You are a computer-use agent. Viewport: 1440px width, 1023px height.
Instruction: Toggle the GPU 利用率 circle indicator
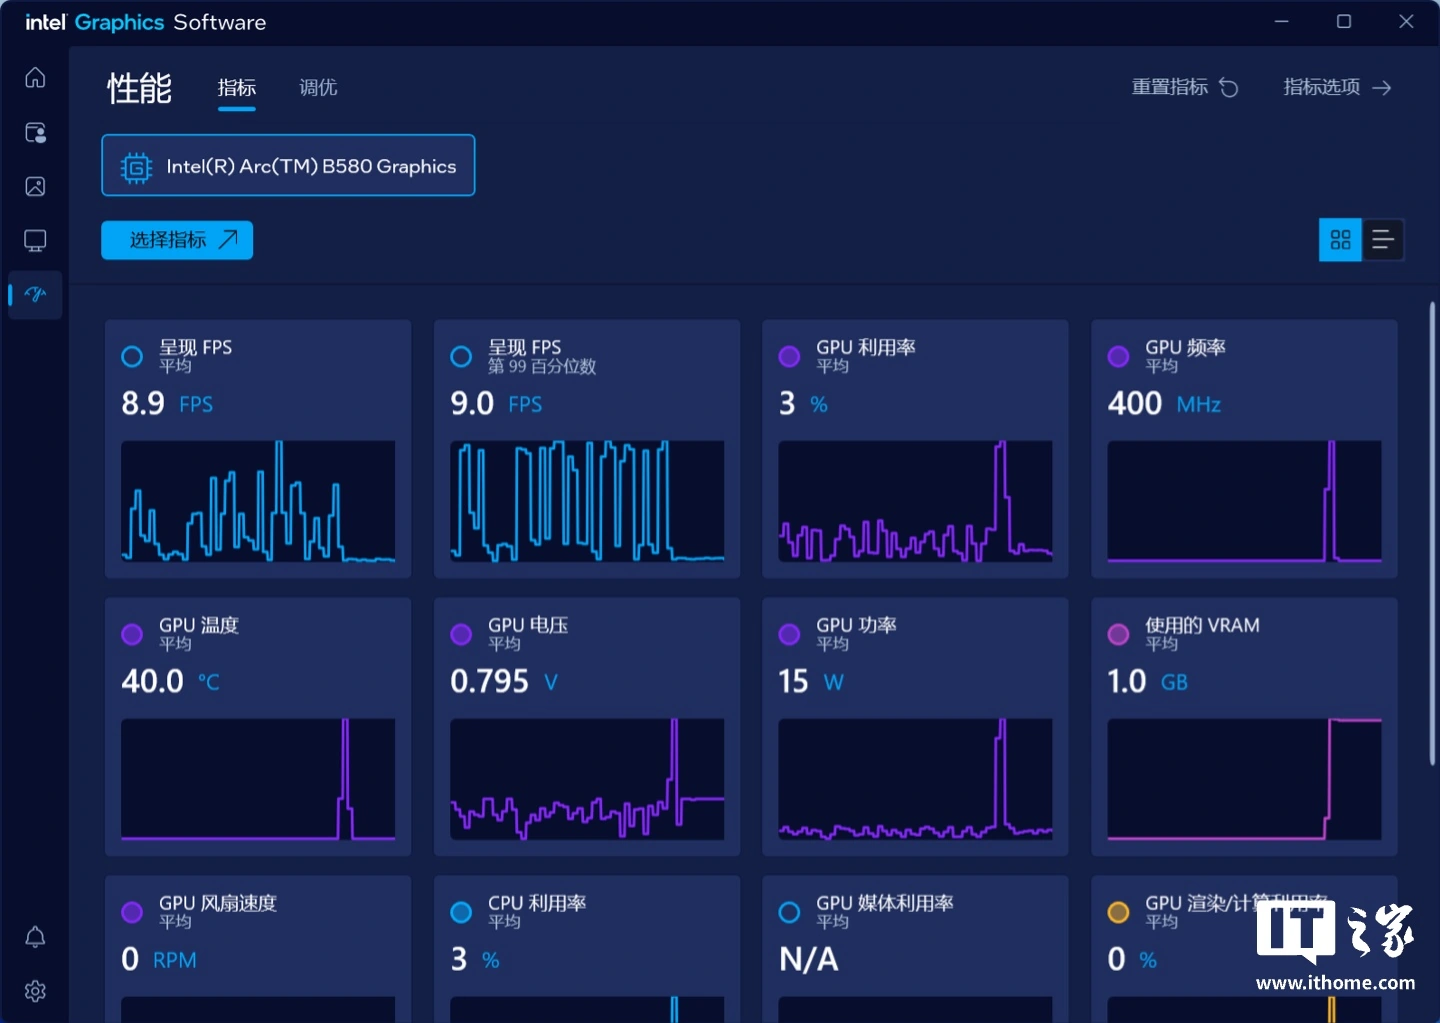(789, 357)
